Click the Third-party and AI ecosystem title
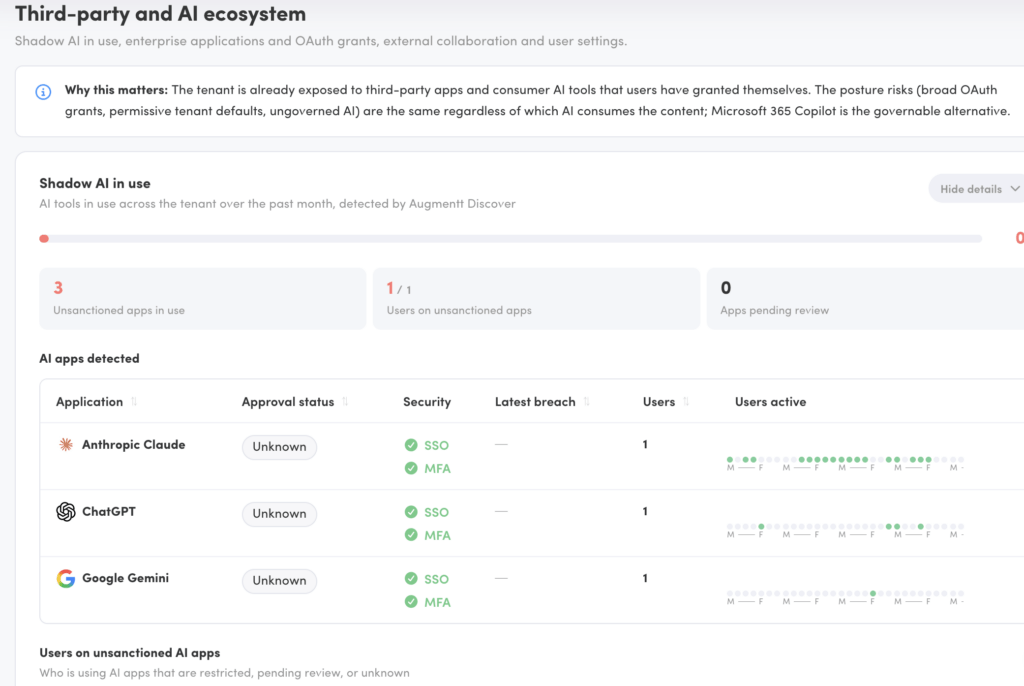Screen dimensions: 1024x686 pos(160,14)
